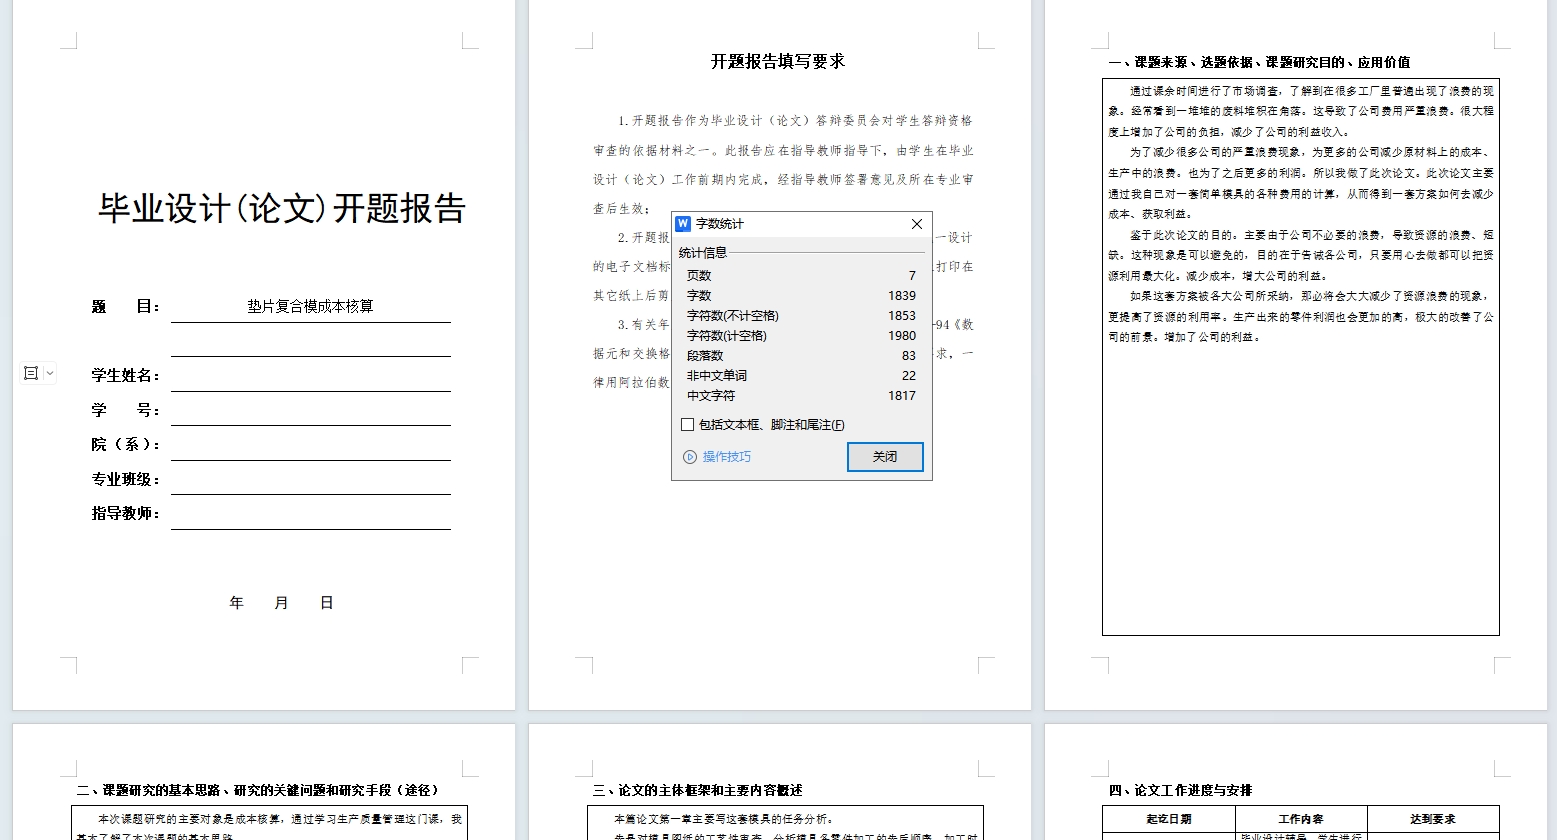Select the floating text box anchor icon
Viewport: 1557px width, 840px height.
[x=32, y=372]
